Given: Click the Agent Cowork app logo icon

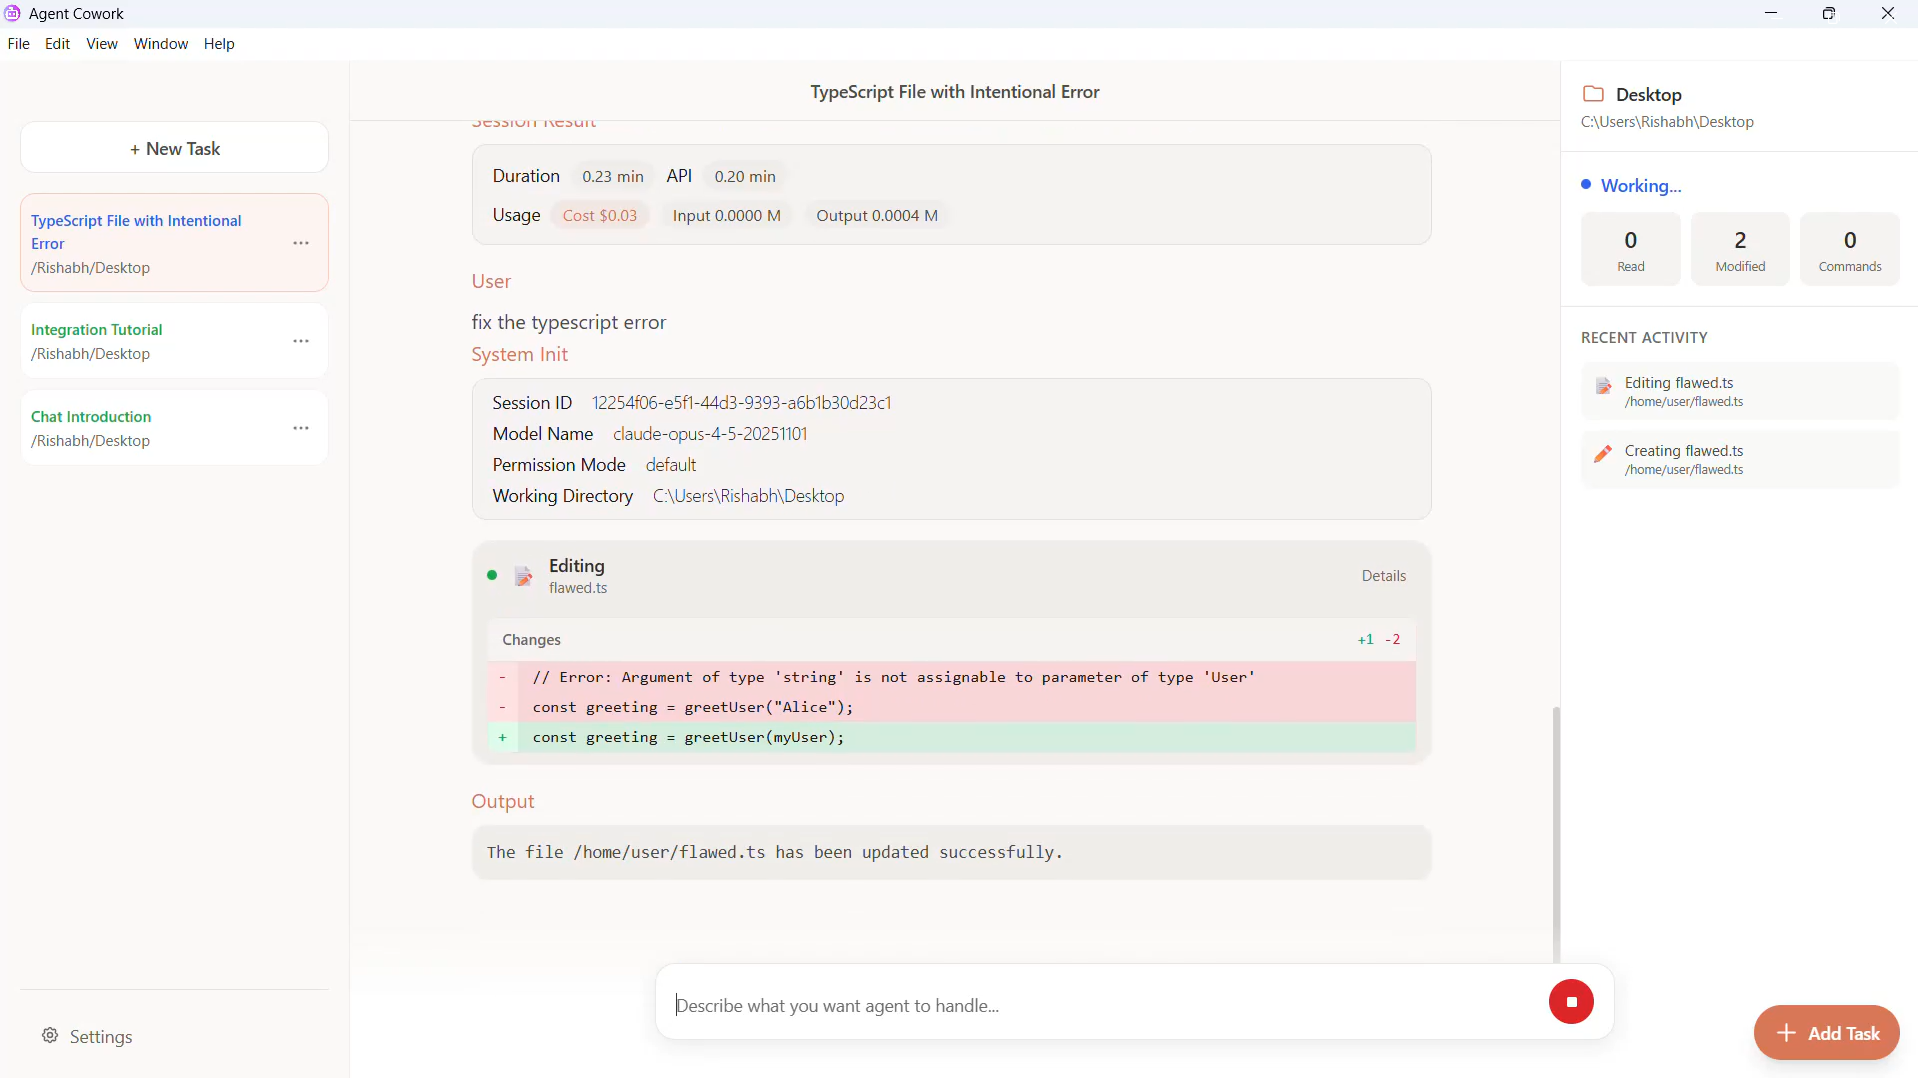Looking at the screenshot, I should (x=13, y=13).
